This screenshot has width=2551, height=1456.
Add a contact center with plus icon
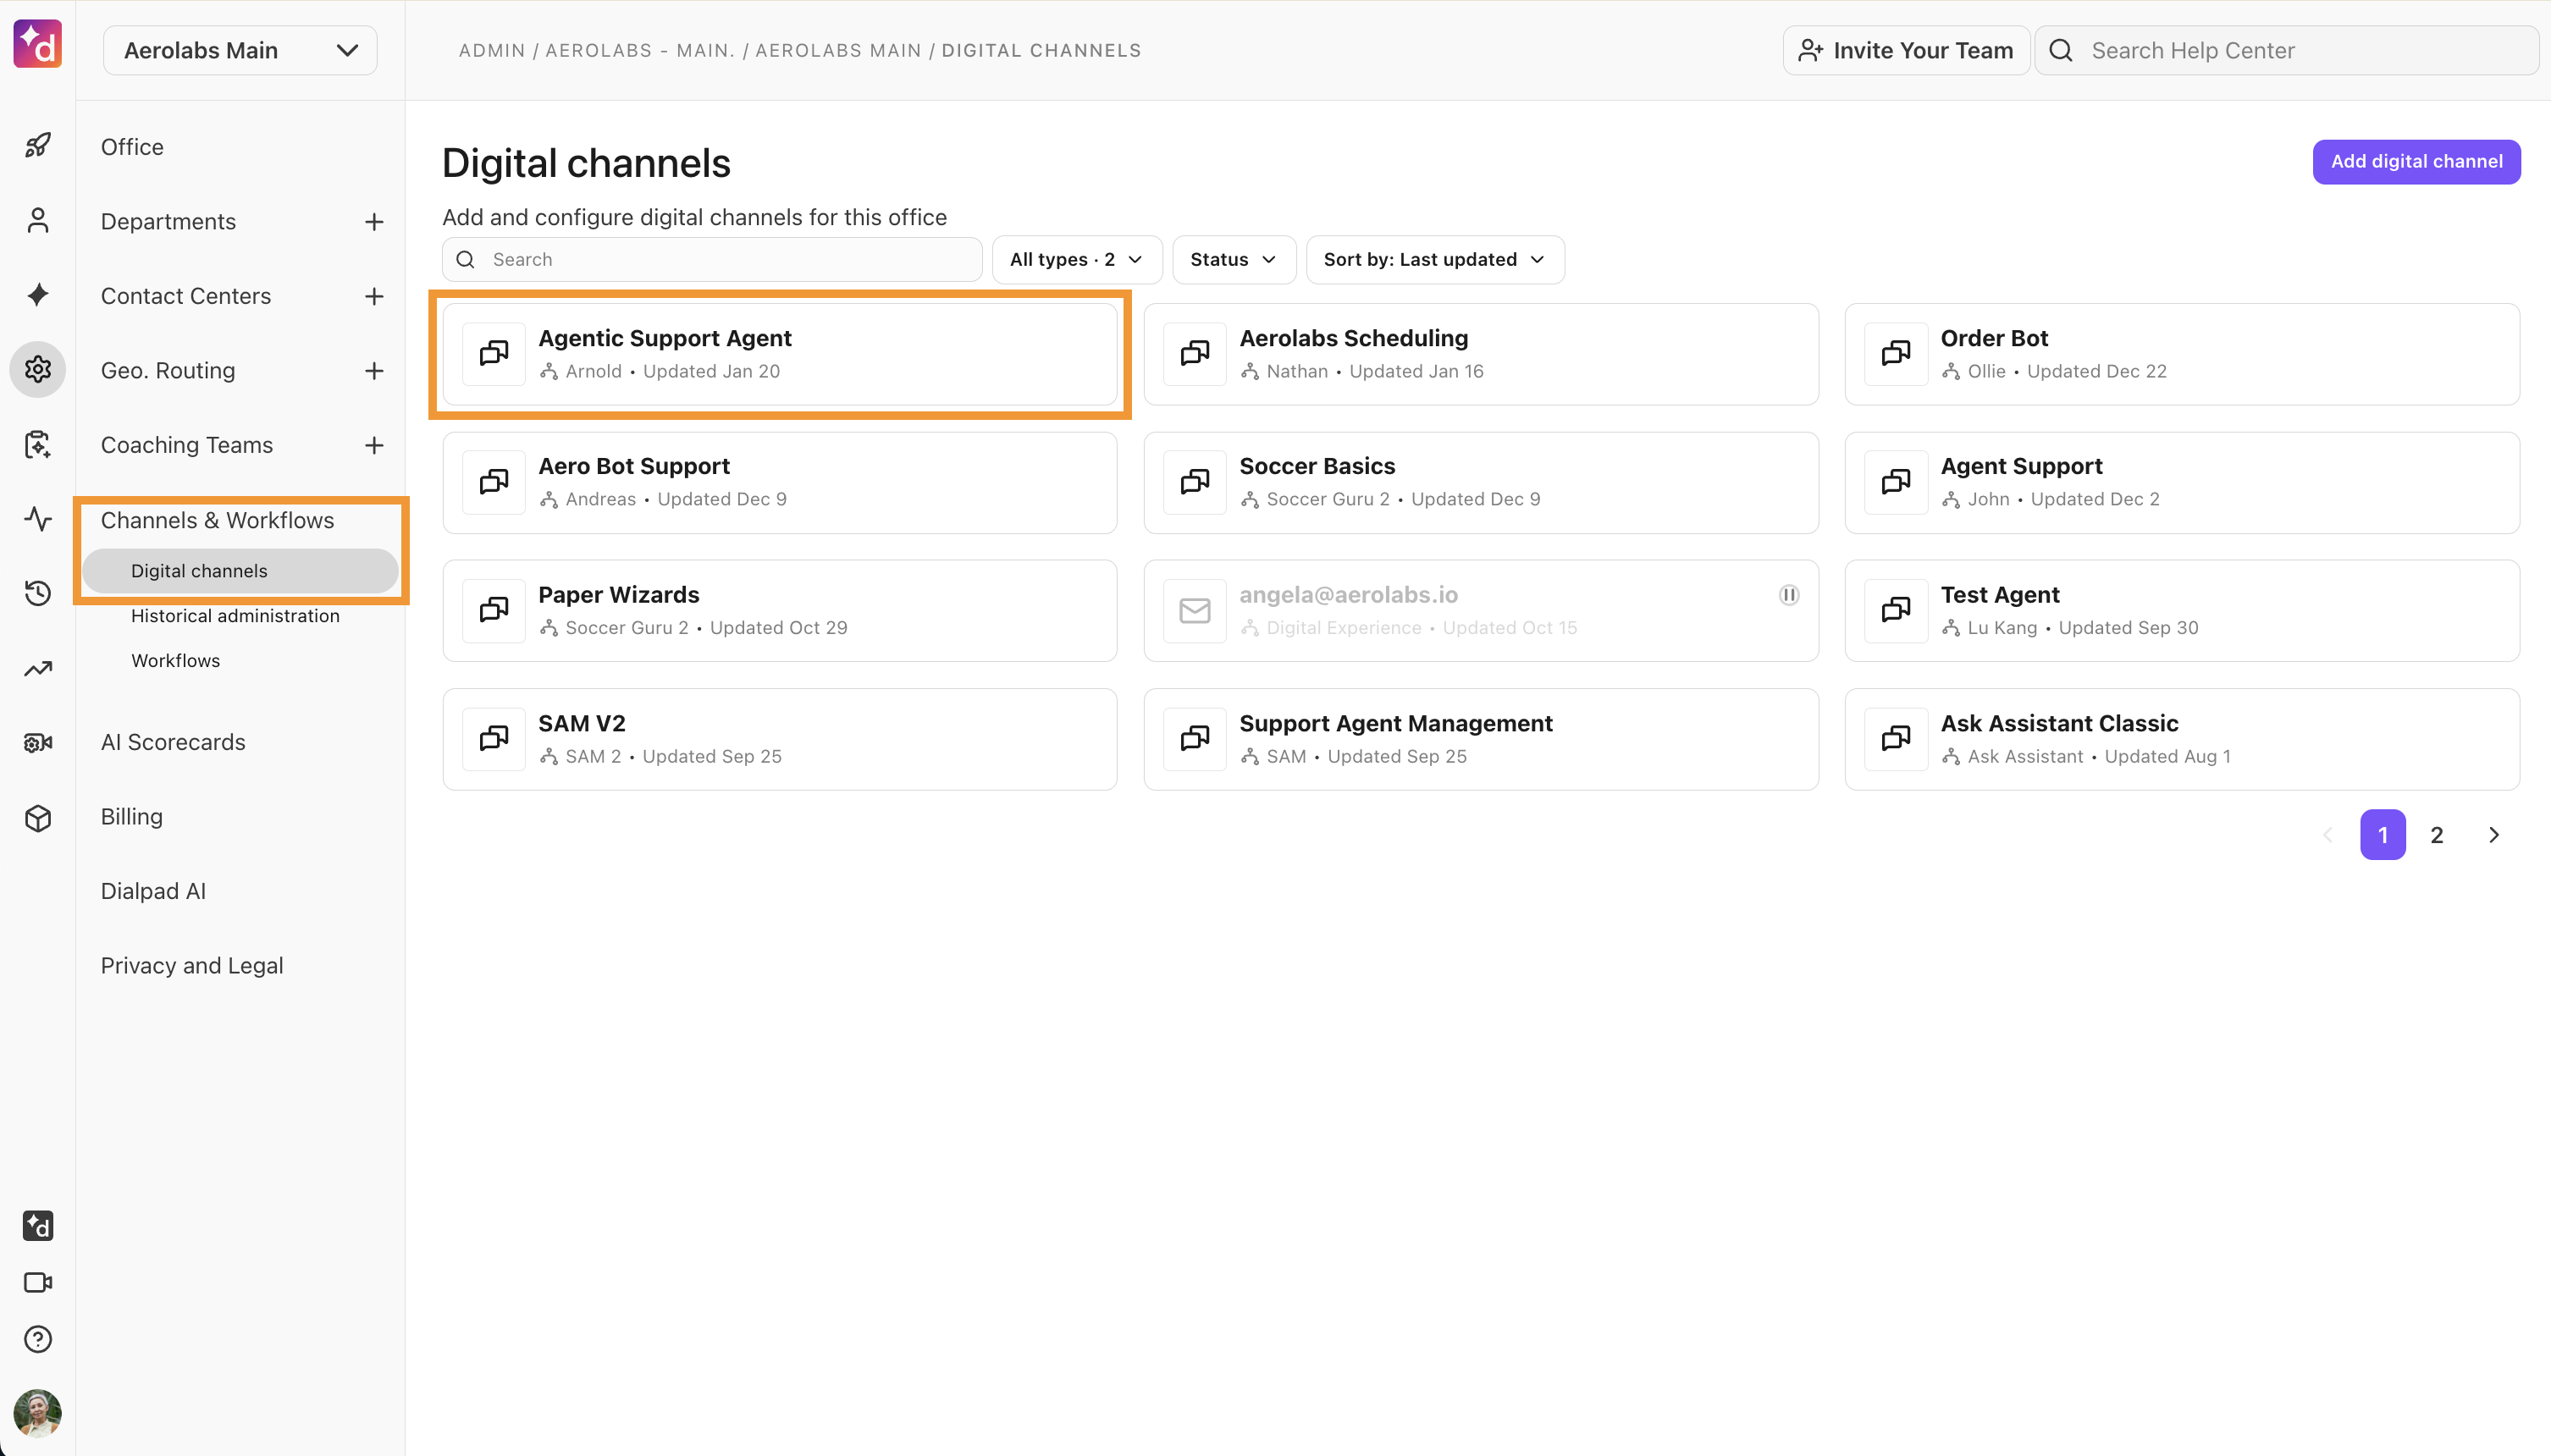tap(374, 296)
